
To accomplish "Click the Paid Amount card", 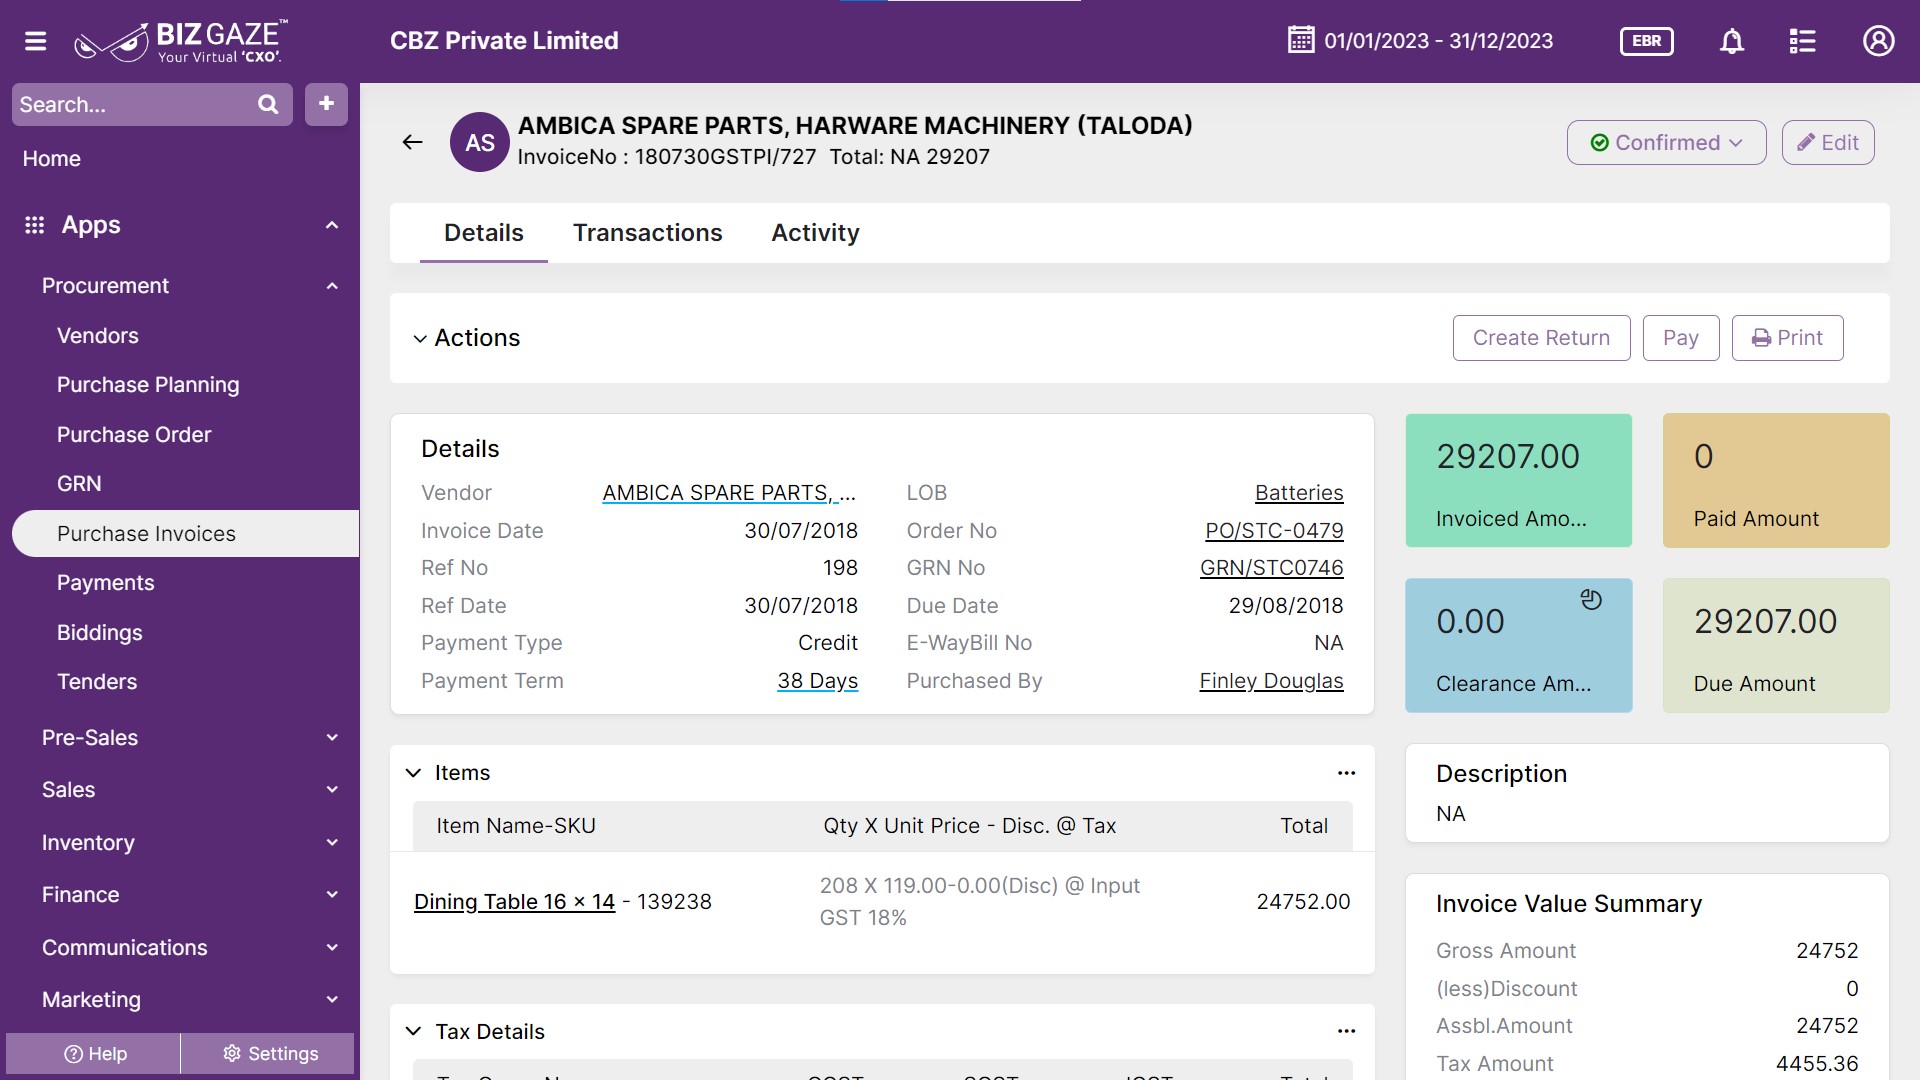I will click(x=1775, y=480).
